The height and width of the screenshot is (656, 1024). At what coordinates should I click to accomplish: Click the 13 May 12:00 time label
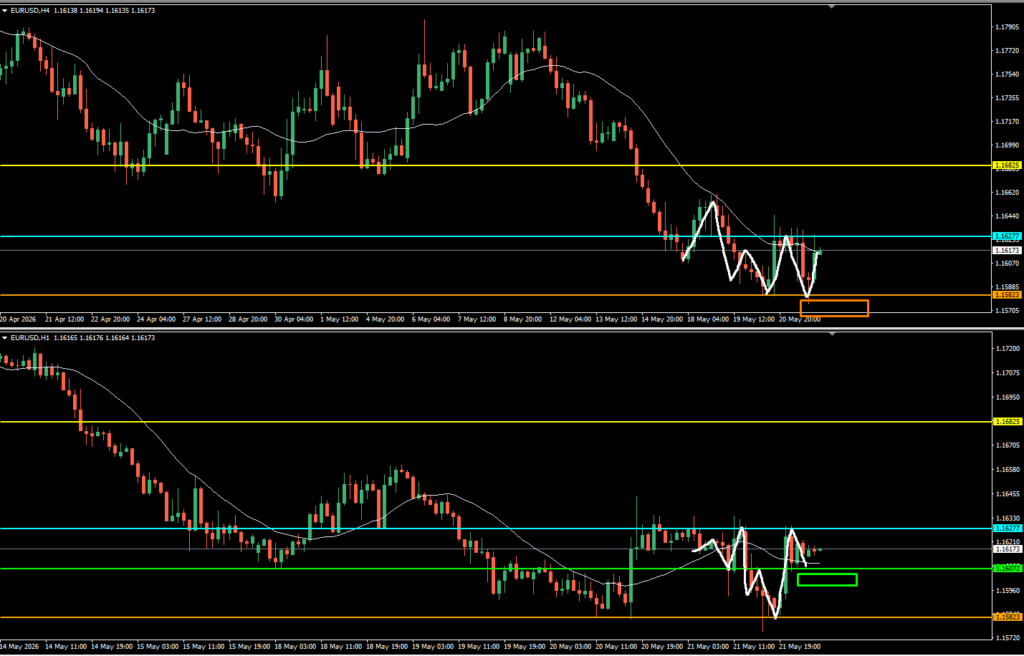tap(616, 320)
